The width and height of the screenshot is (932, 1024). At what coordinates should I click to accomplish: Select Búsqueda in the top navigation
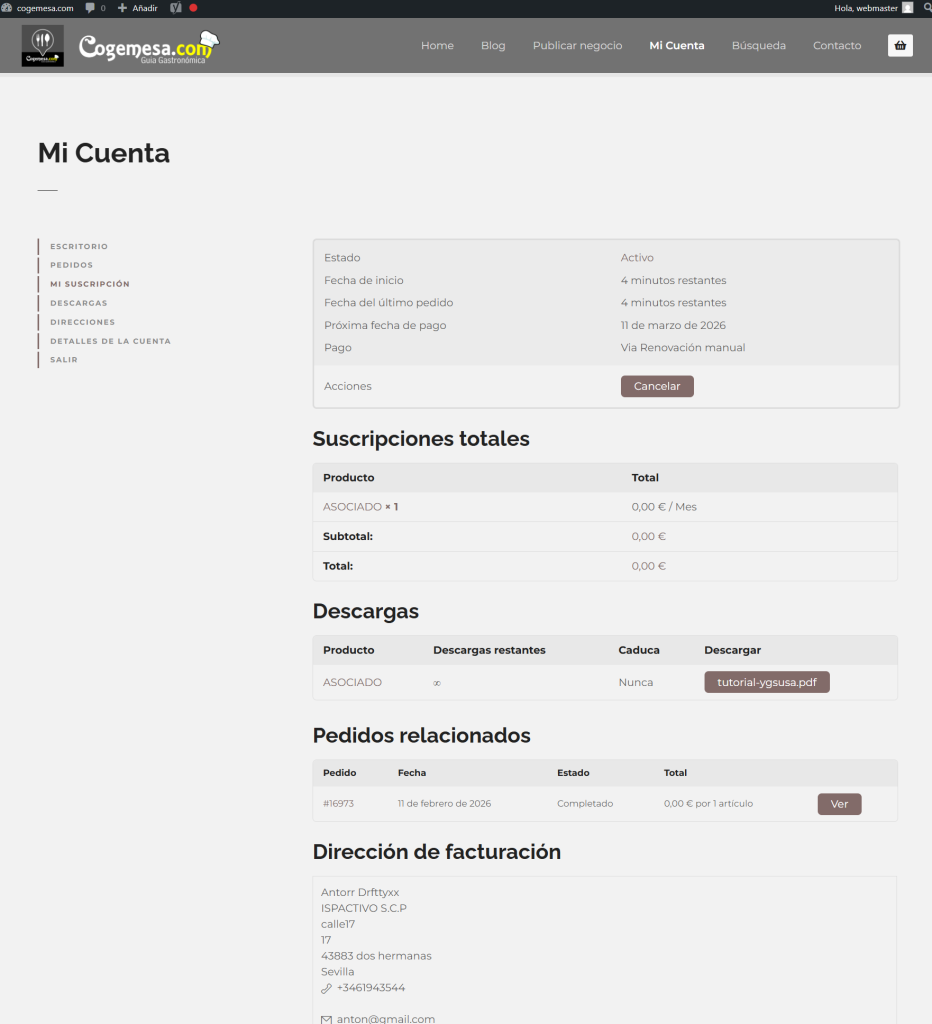[x=758, y=46]
